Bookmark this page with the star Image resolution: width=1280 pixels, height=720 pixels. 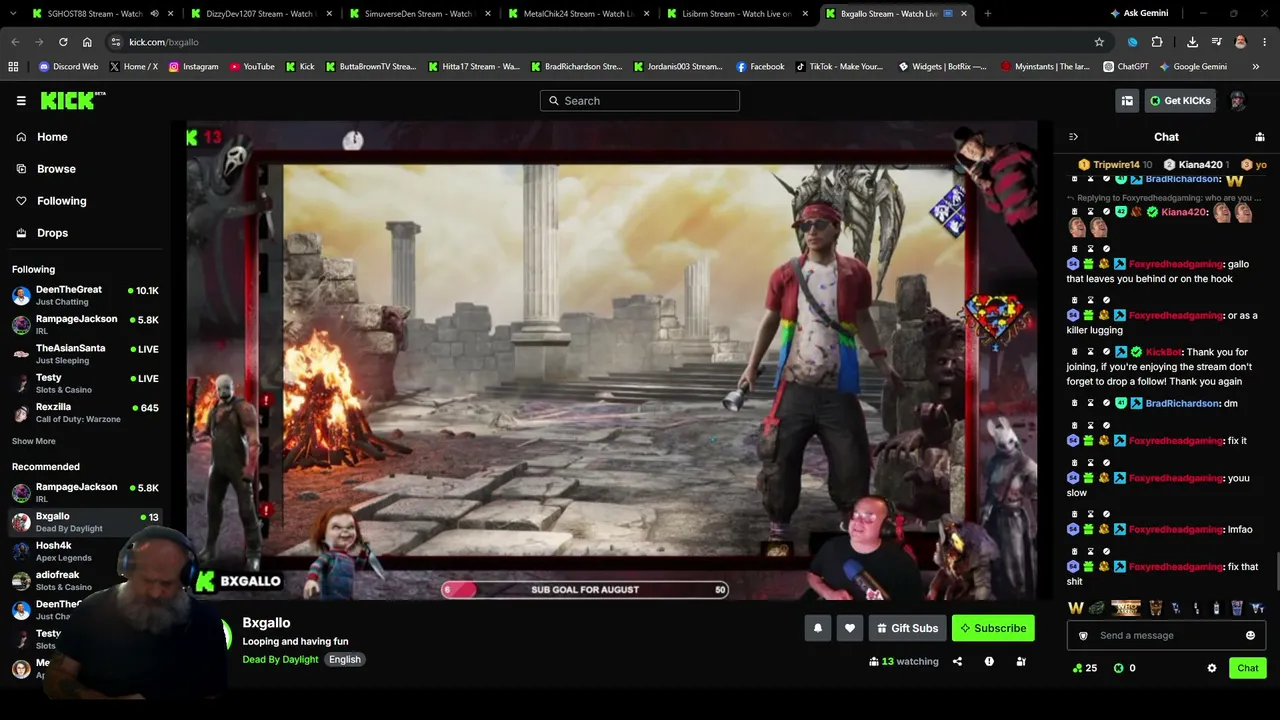pos(1099,42)
